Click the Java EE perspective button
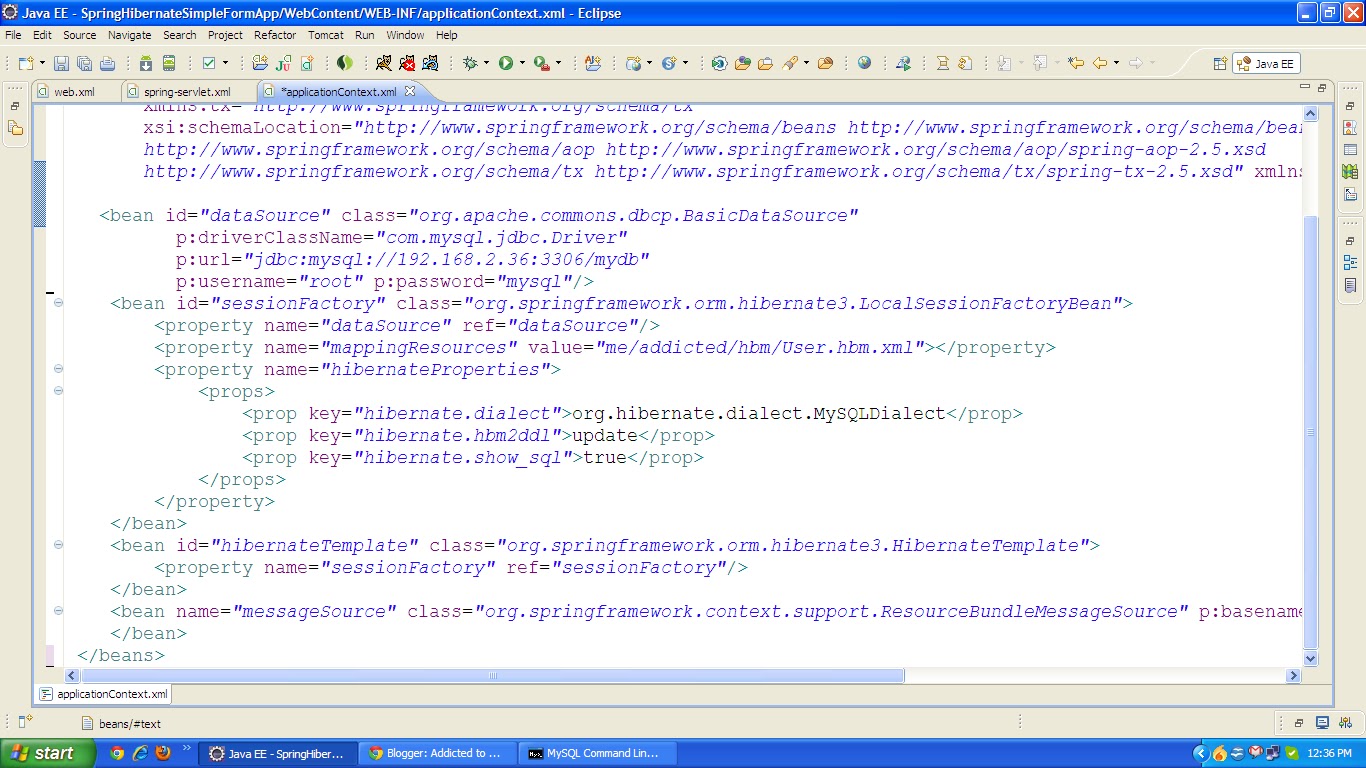Image resolution: width=1366 pixels, height=768 pixels. click(1267, 62)
